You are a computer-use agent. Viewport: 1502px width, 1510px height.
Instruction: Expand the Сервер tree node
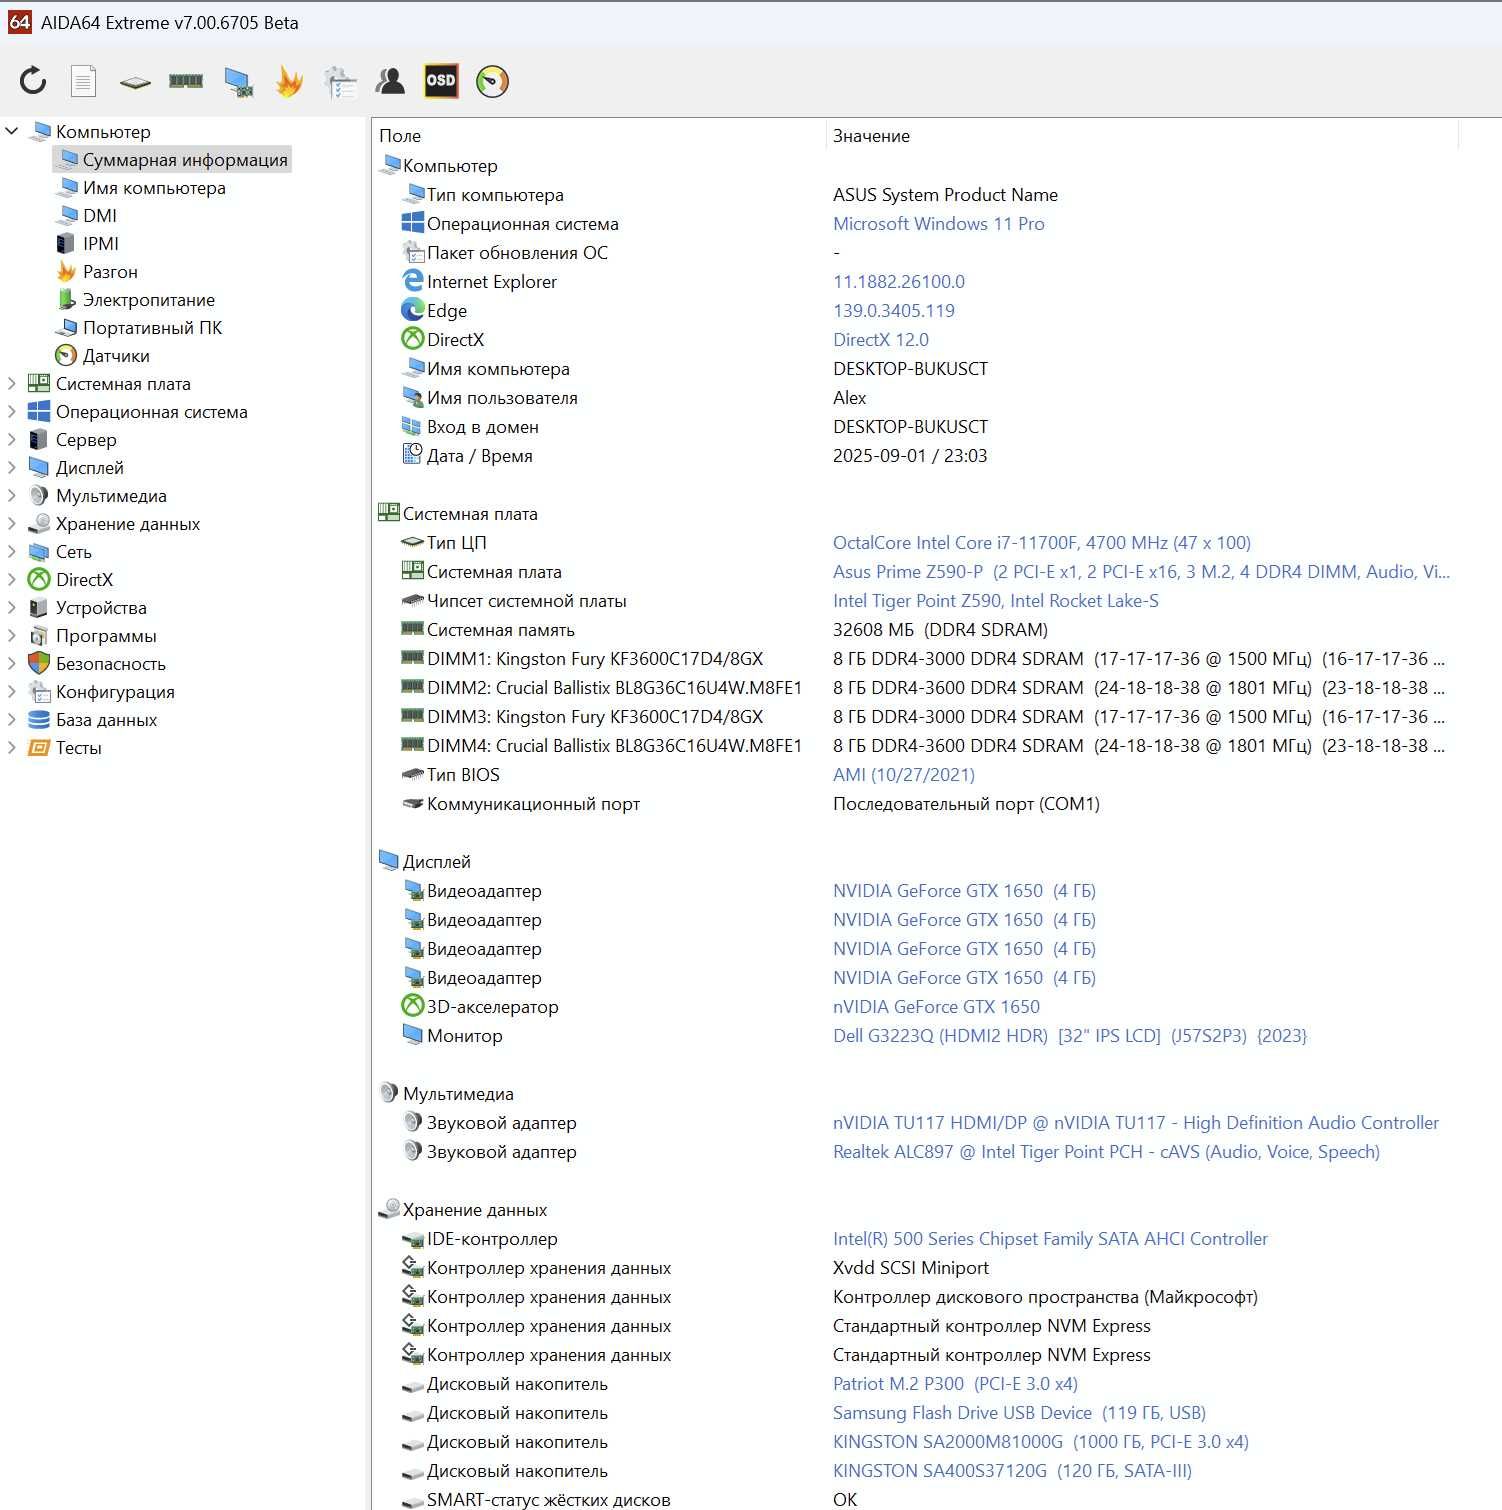(x=12, y=439)
